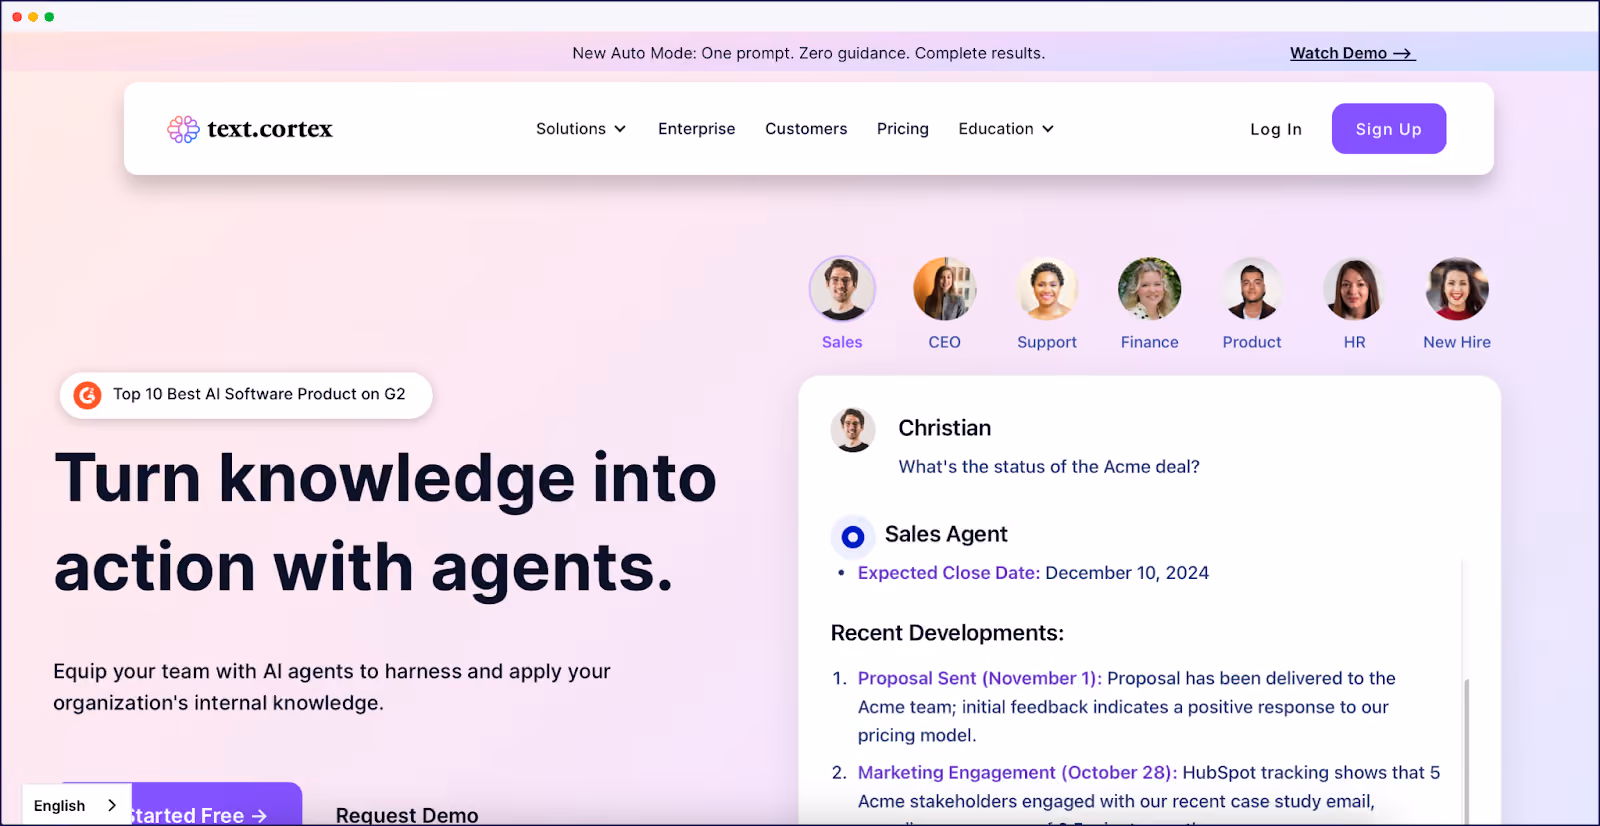Click "What's the status of the Acme deal?"
Screen dimensions: 1600x826
coord(1049,467)
